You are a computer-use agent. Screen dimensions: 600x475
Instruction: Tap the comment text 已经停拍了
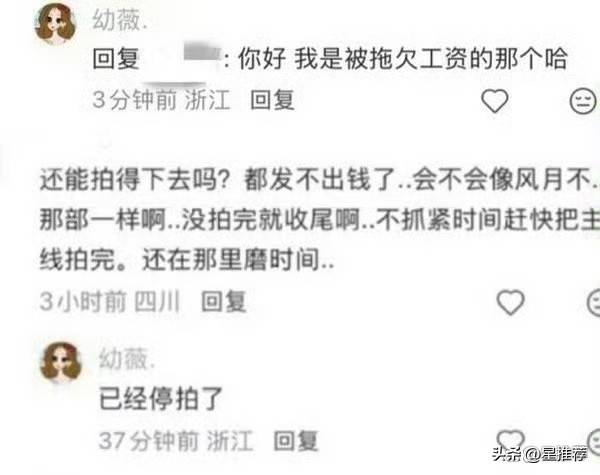tap(161, 398)
